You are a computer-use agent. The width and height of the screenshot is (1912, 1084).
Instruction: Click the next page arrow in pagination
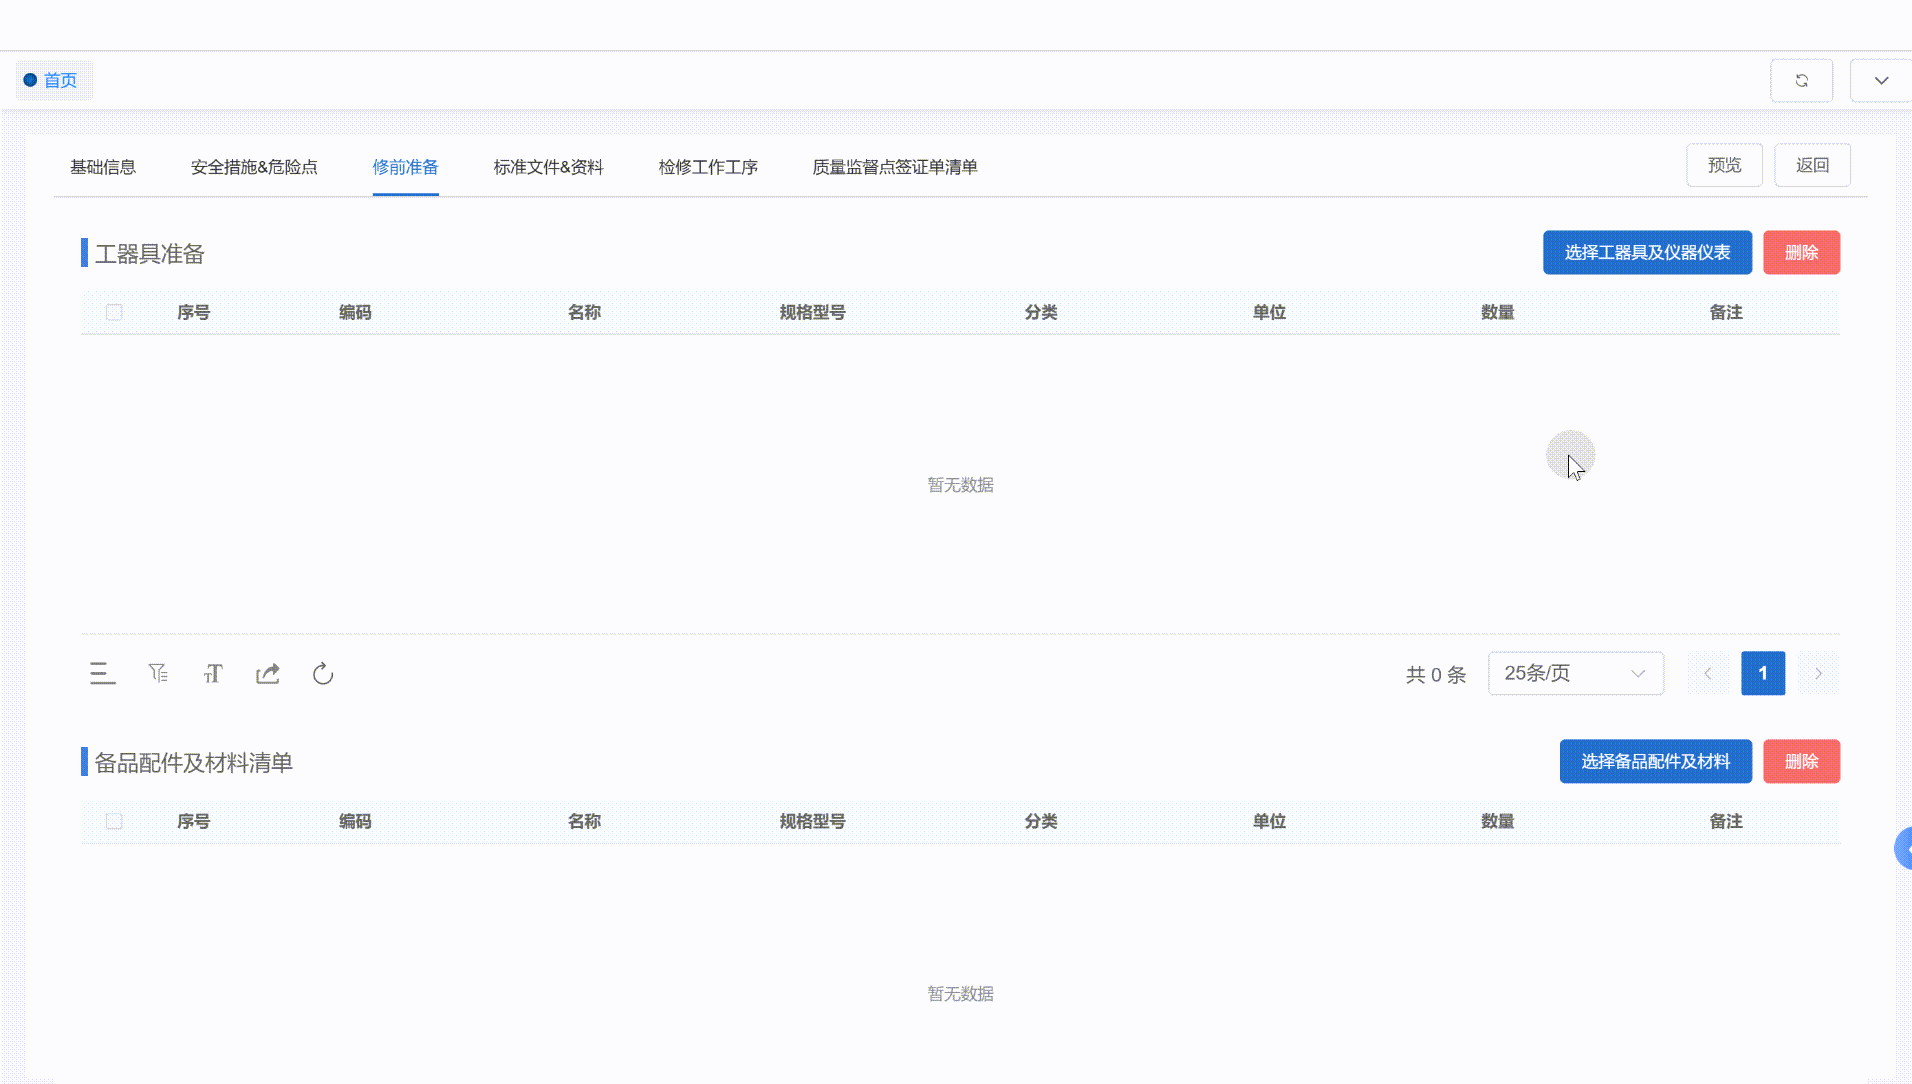tap(1818, 673)
